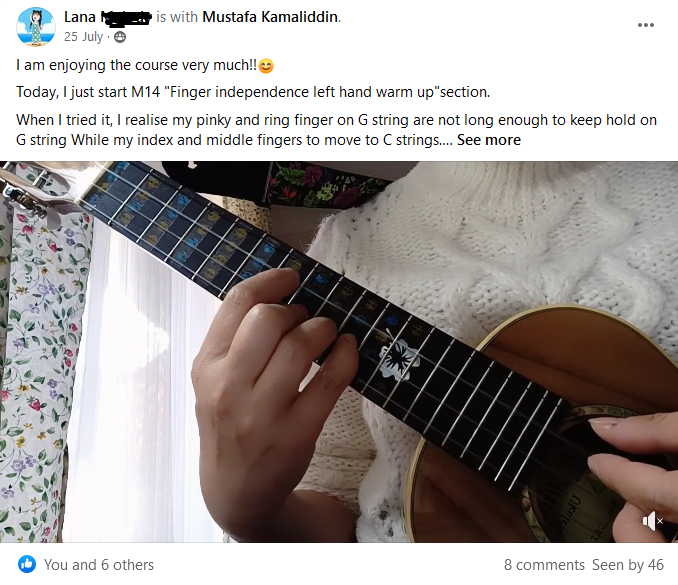Viewport: 678px width, 585px height.
Task: Click the paragraph about pinky and ring finger
Action: click(336, 130)
